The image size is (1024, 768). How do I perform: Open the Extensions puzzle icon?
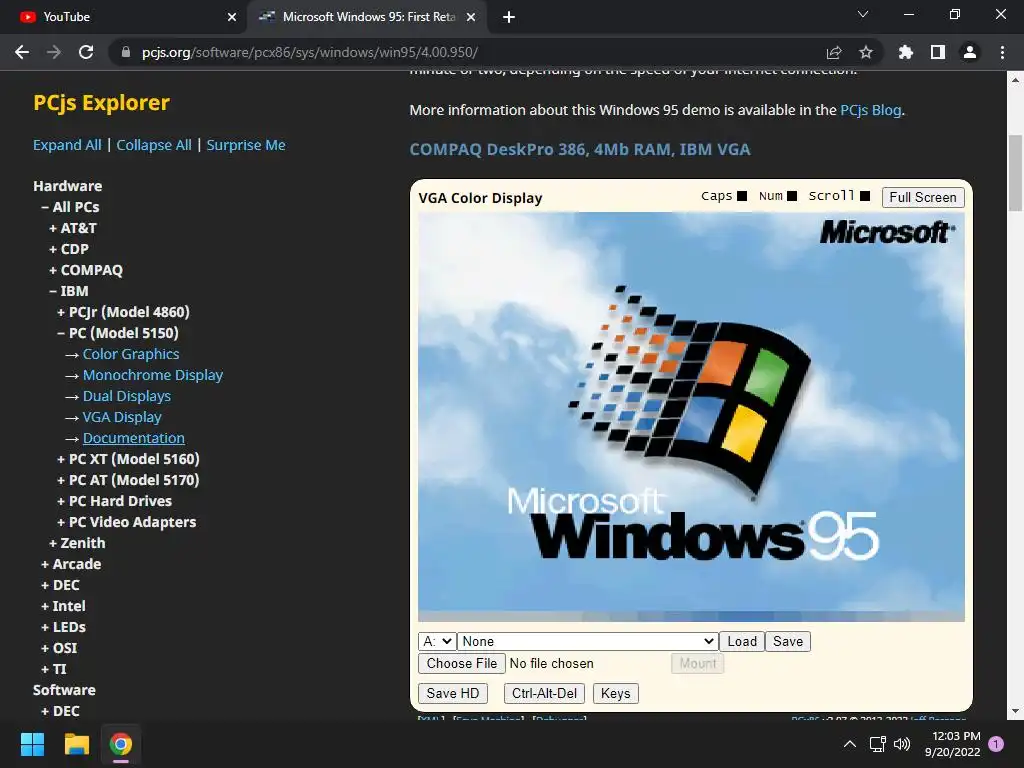coord(905,52)
